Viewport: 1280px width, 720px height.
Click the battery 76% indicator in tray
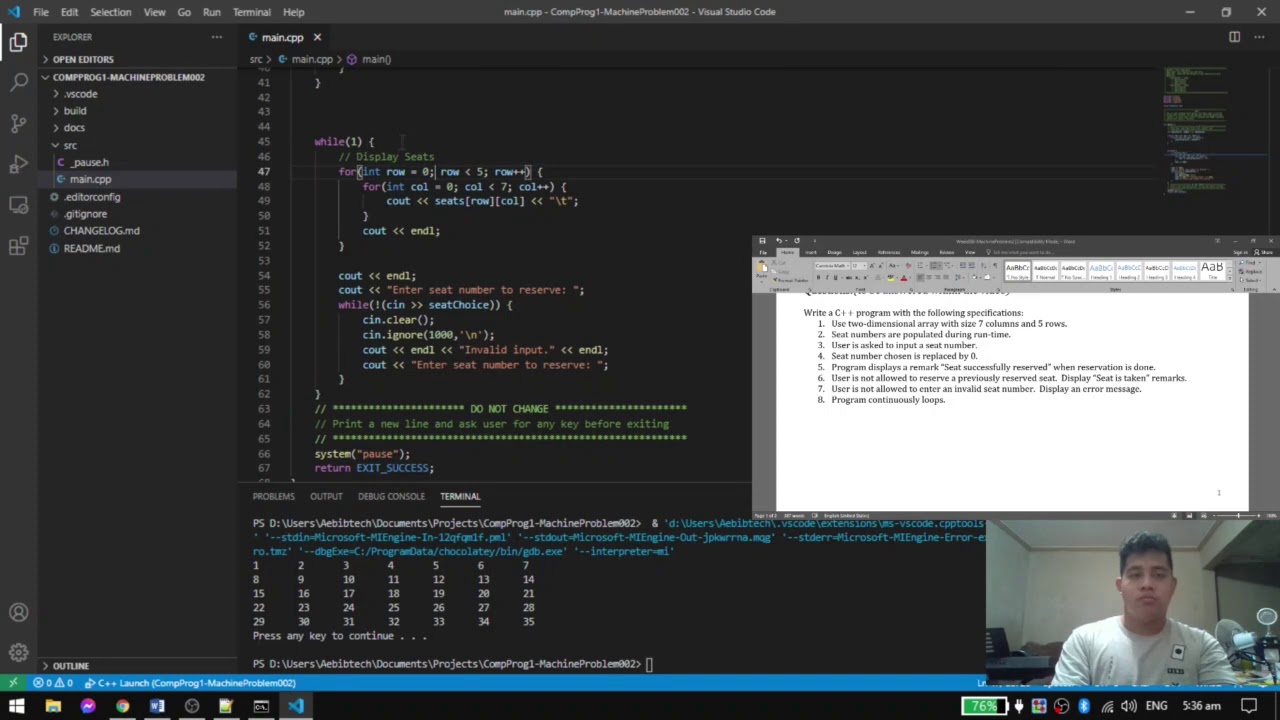coord(984,706)
